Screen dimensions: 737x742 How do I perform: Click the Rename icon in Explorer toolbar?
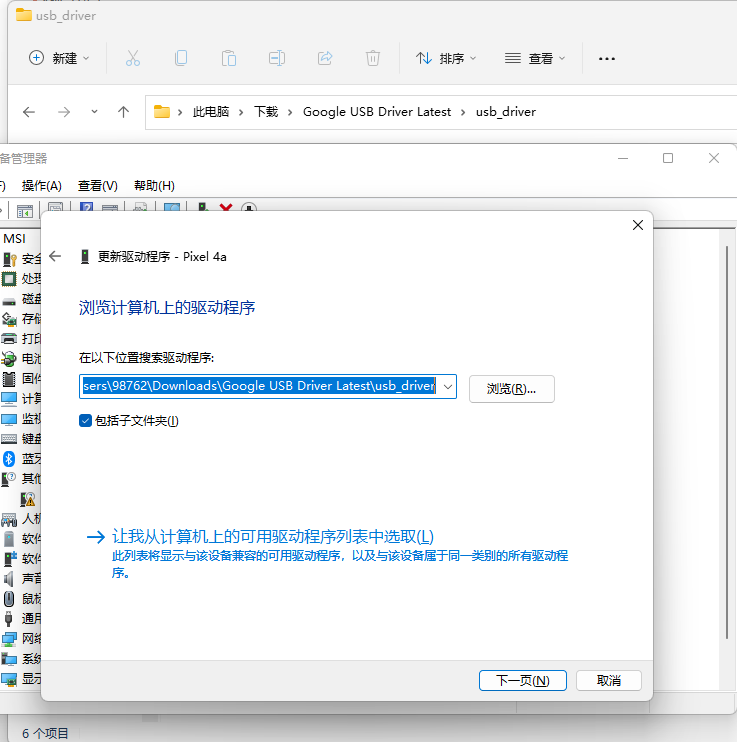(277, 58)
